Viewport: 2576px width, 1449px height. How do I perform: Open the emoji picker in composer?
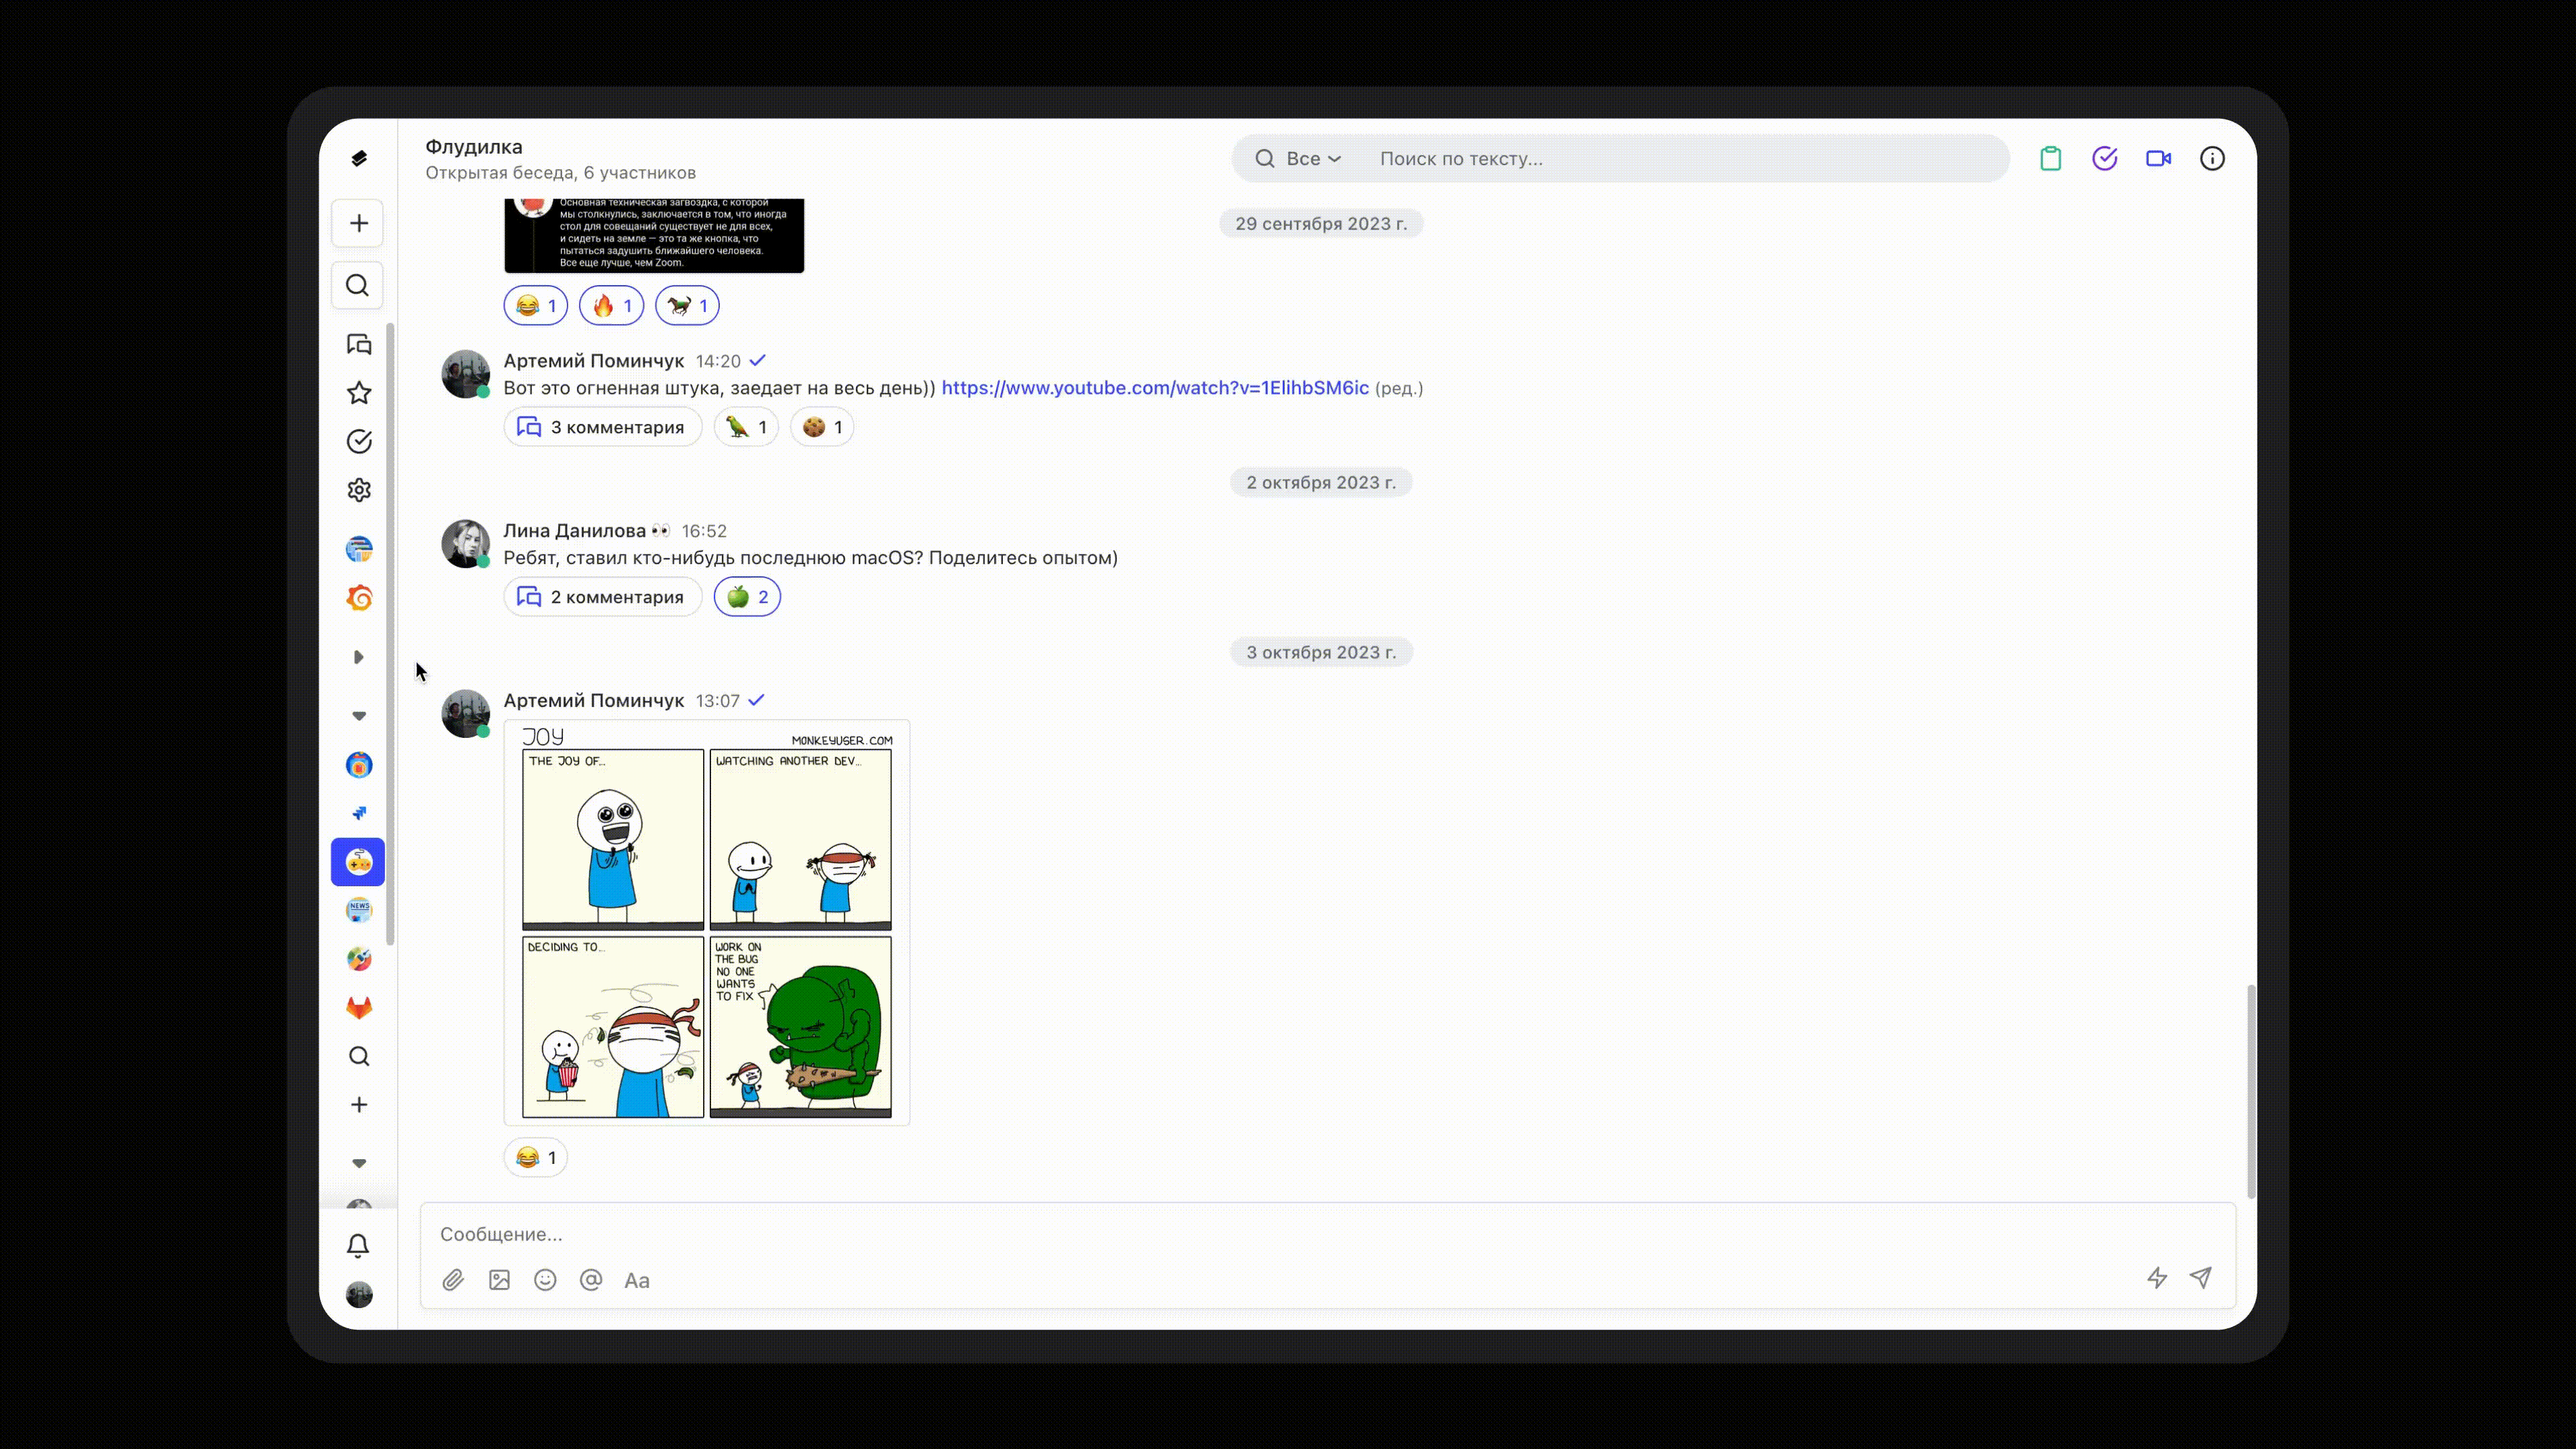click(x=545, y=1280)
